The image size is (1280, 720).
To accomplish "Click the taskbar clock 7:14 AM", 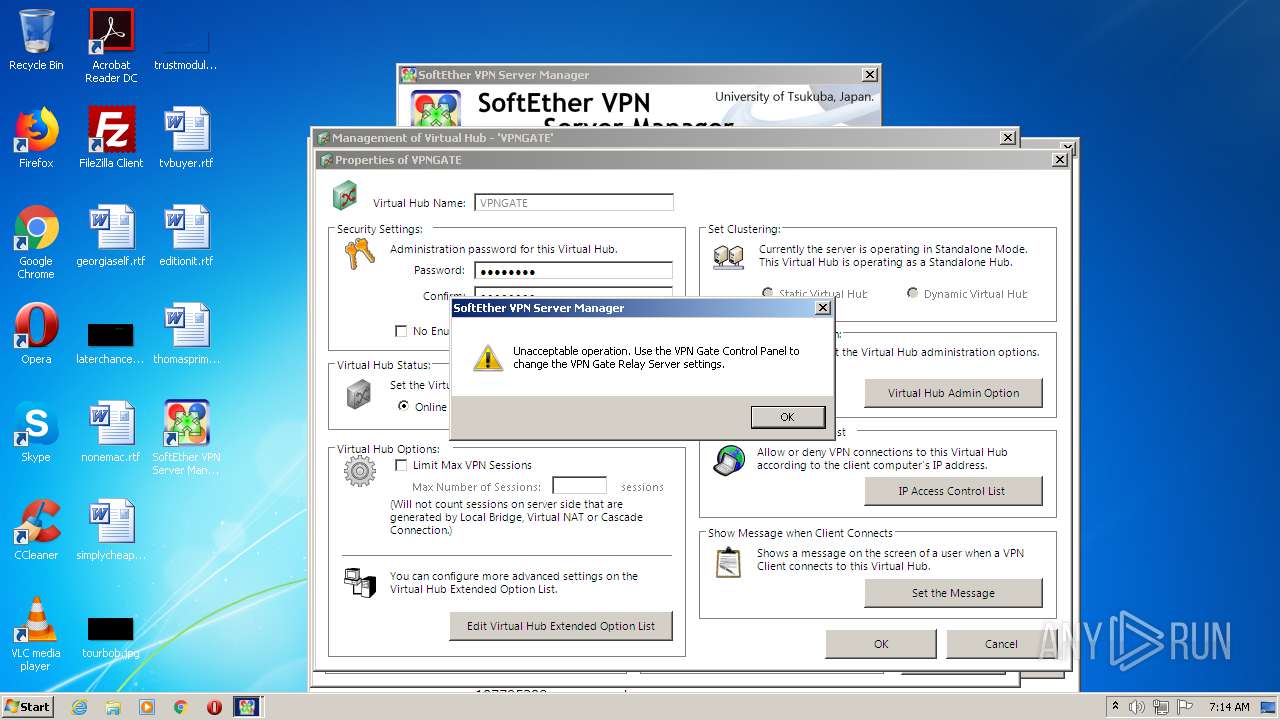I will pyautogui.click(x=1229, y=707).
